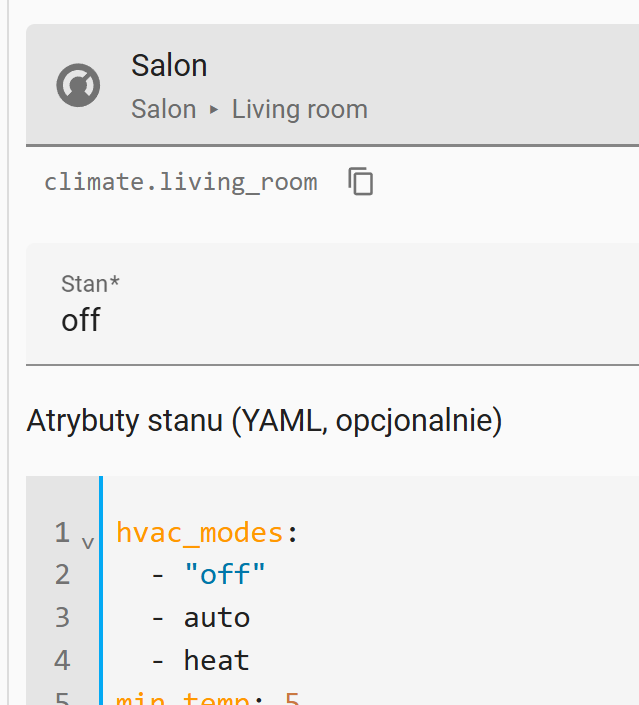Screen dimensions: 639x705
Task: Collapse the hvac_modes fold arrow
Action: click(88, 543)
